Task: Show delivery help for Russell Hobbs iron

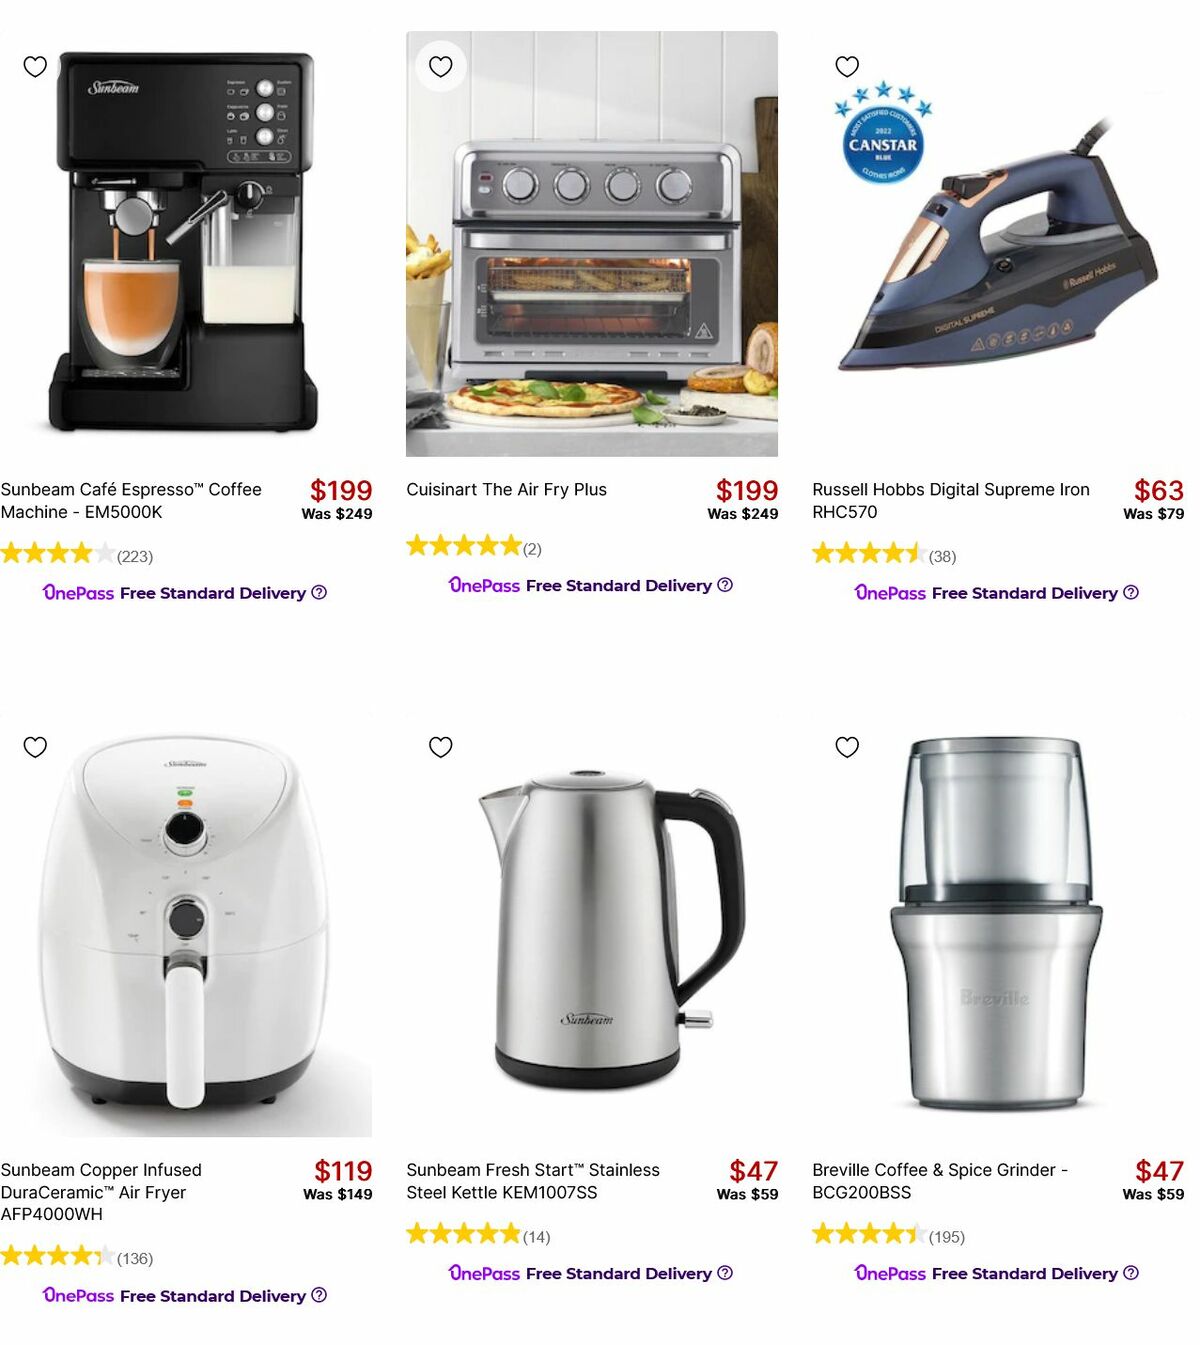Action: [x=1131, y=592]
